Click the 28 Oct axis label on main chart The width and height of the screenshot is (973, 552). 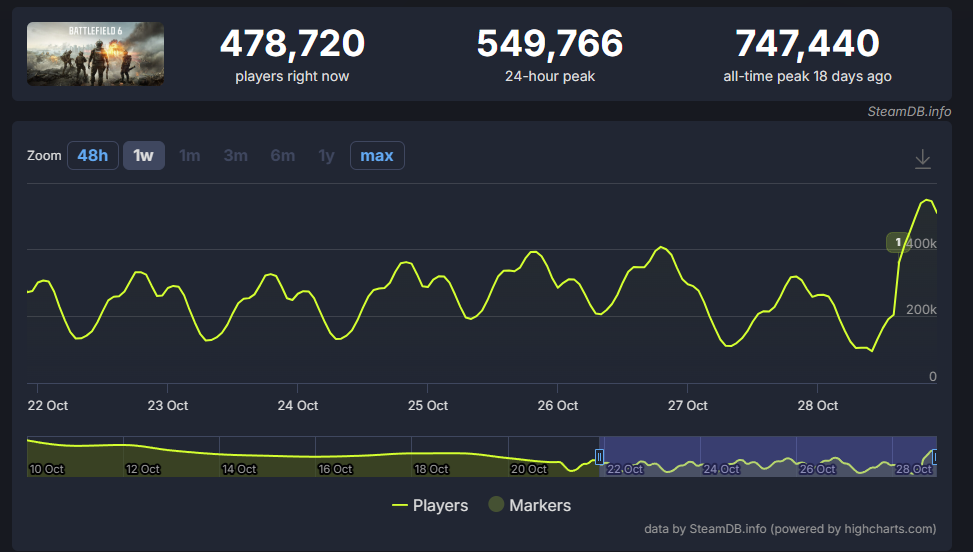(818, 406)
